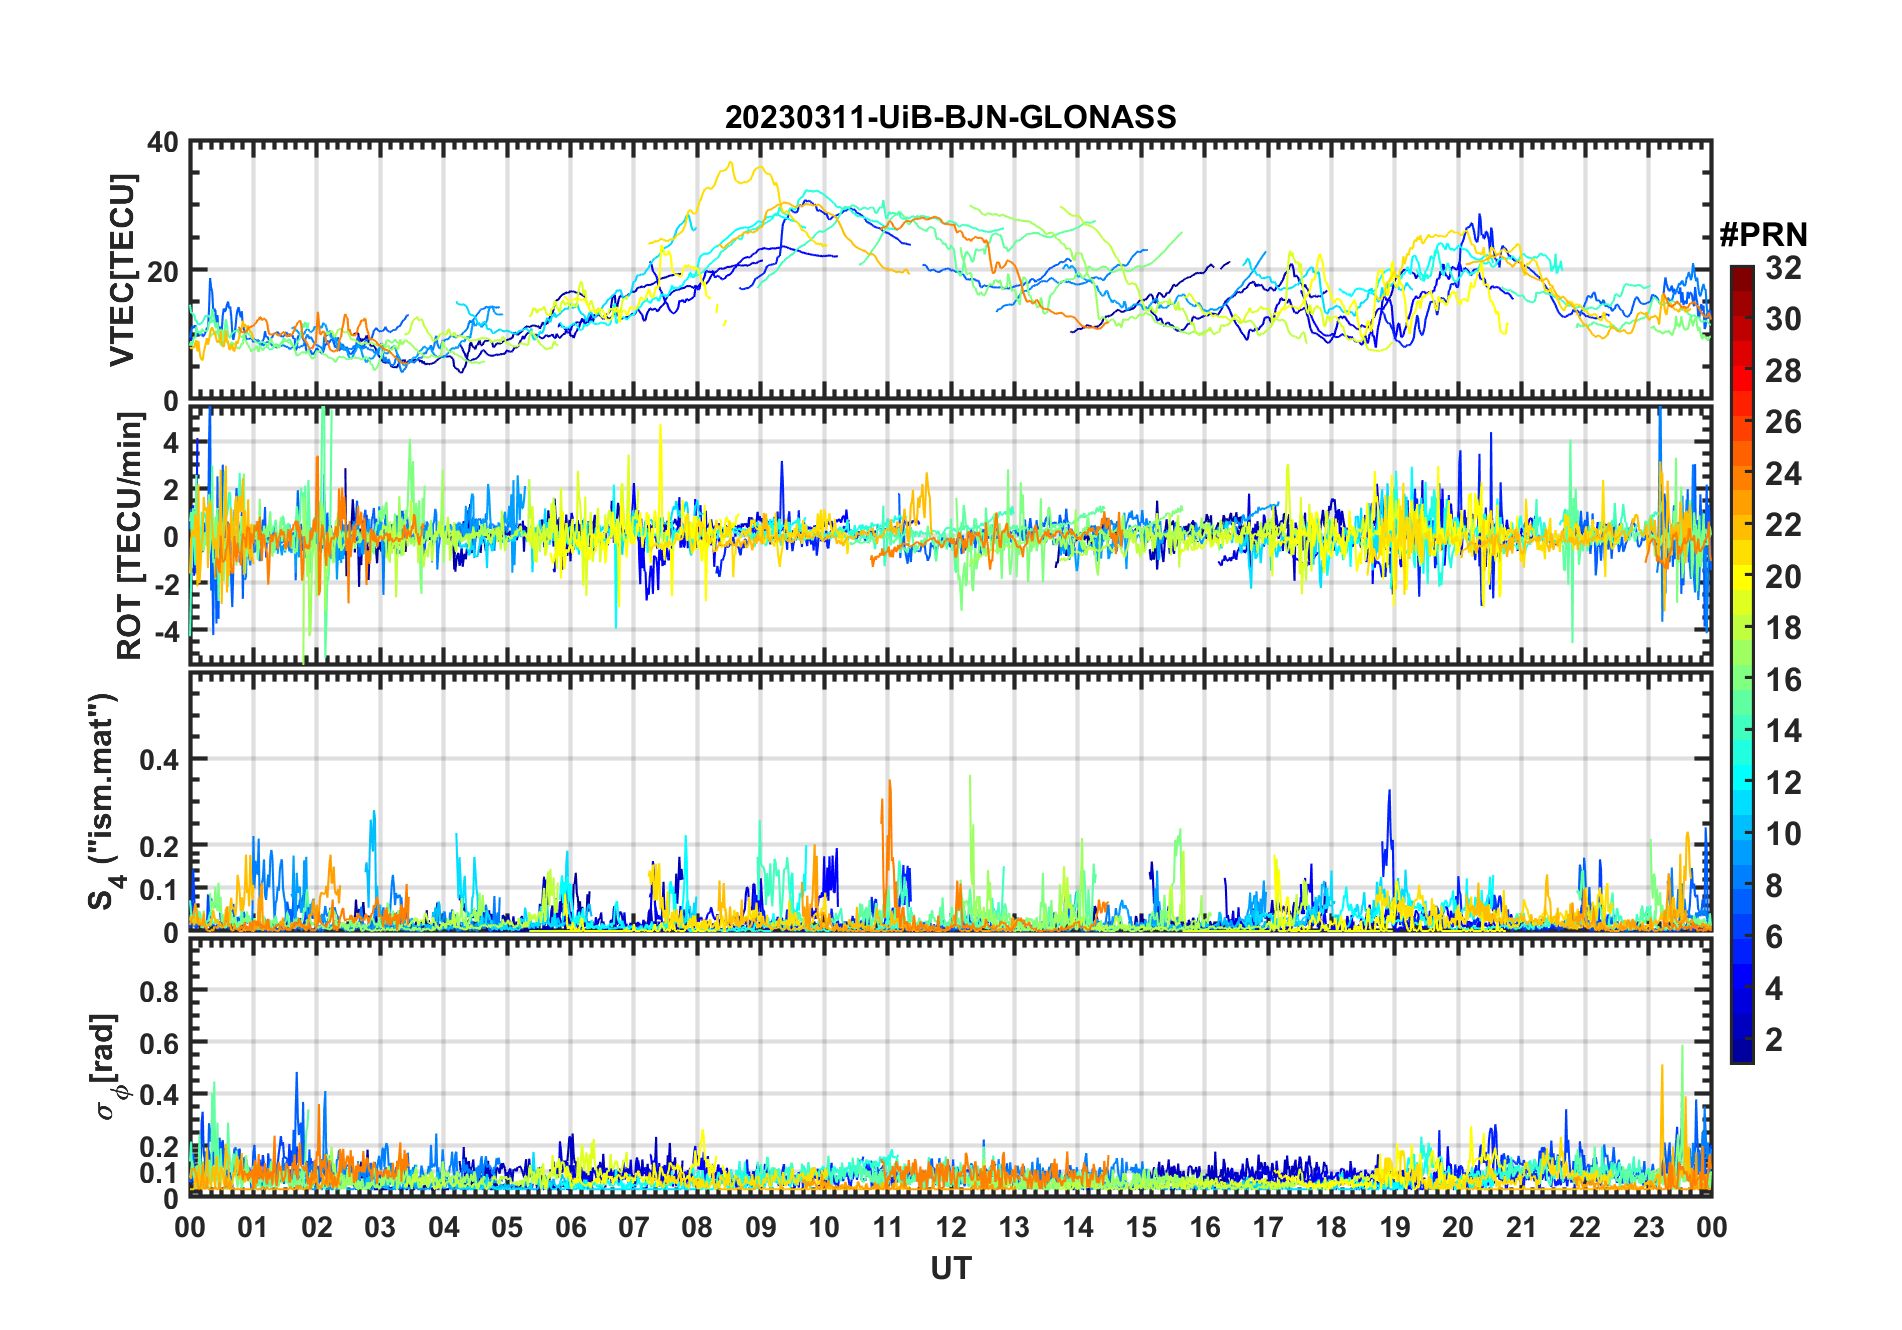This screenshot has width=1902, height=1330.
Task: Click the PRN rainbow colorbar
Action: point(1741,664)
